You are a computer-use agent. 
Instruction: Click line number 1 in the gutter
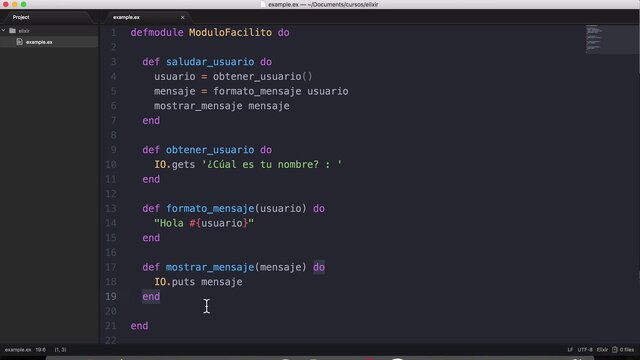point(113,32)
